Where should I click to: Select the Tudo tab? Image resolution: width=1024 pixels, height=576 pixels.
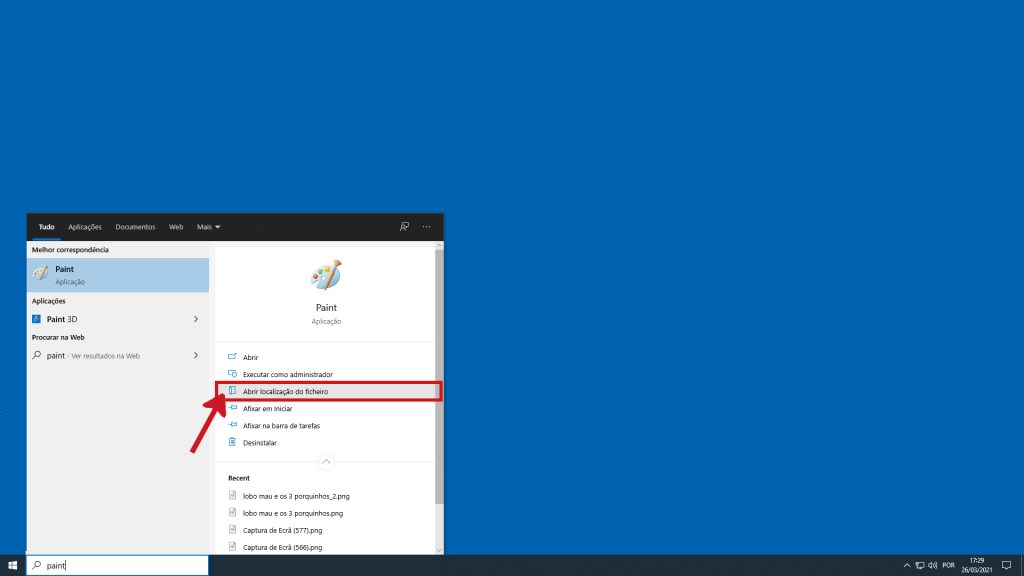tap(46, 227)
